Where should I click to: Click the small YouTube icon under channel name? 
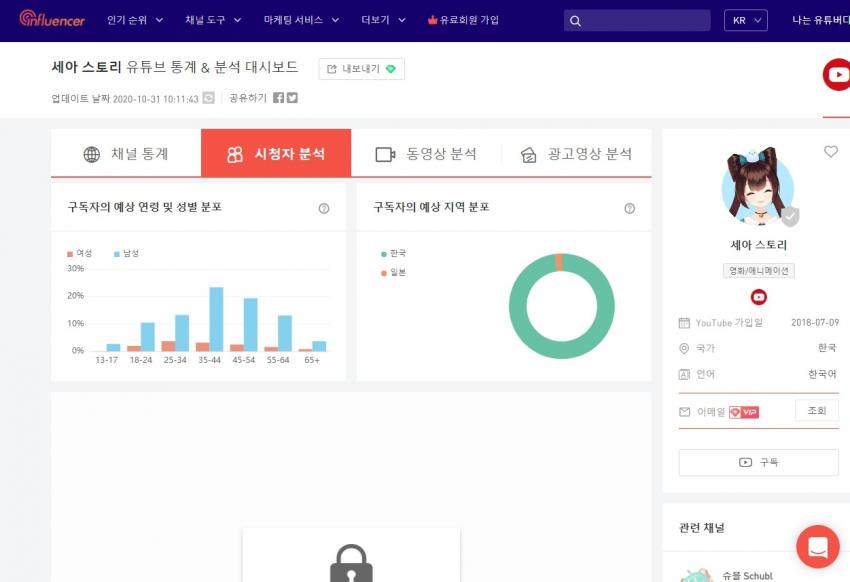758,297
